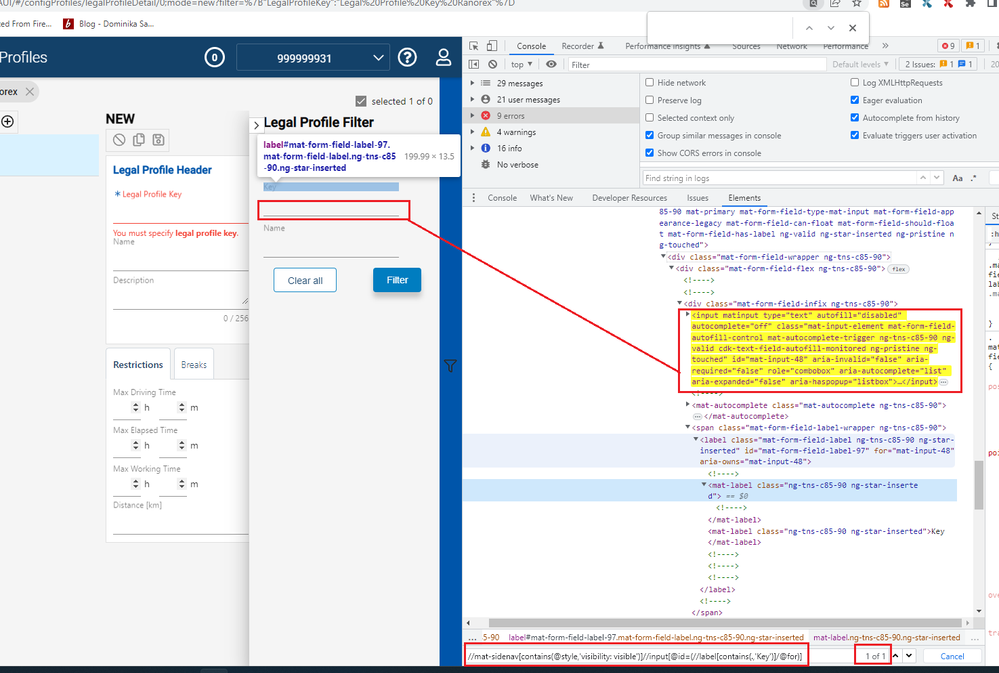Open the What's New drawer tab

point(551,198)
